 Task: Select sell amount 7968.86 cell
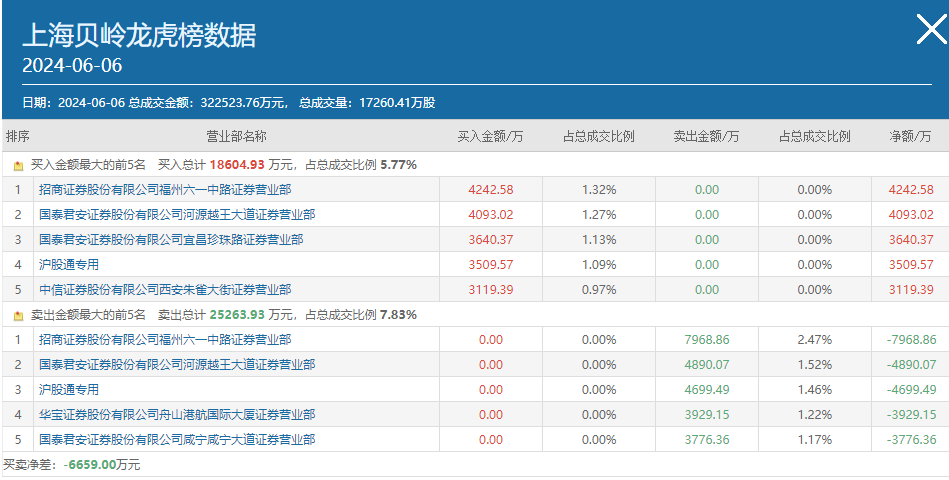coord(706,340)
